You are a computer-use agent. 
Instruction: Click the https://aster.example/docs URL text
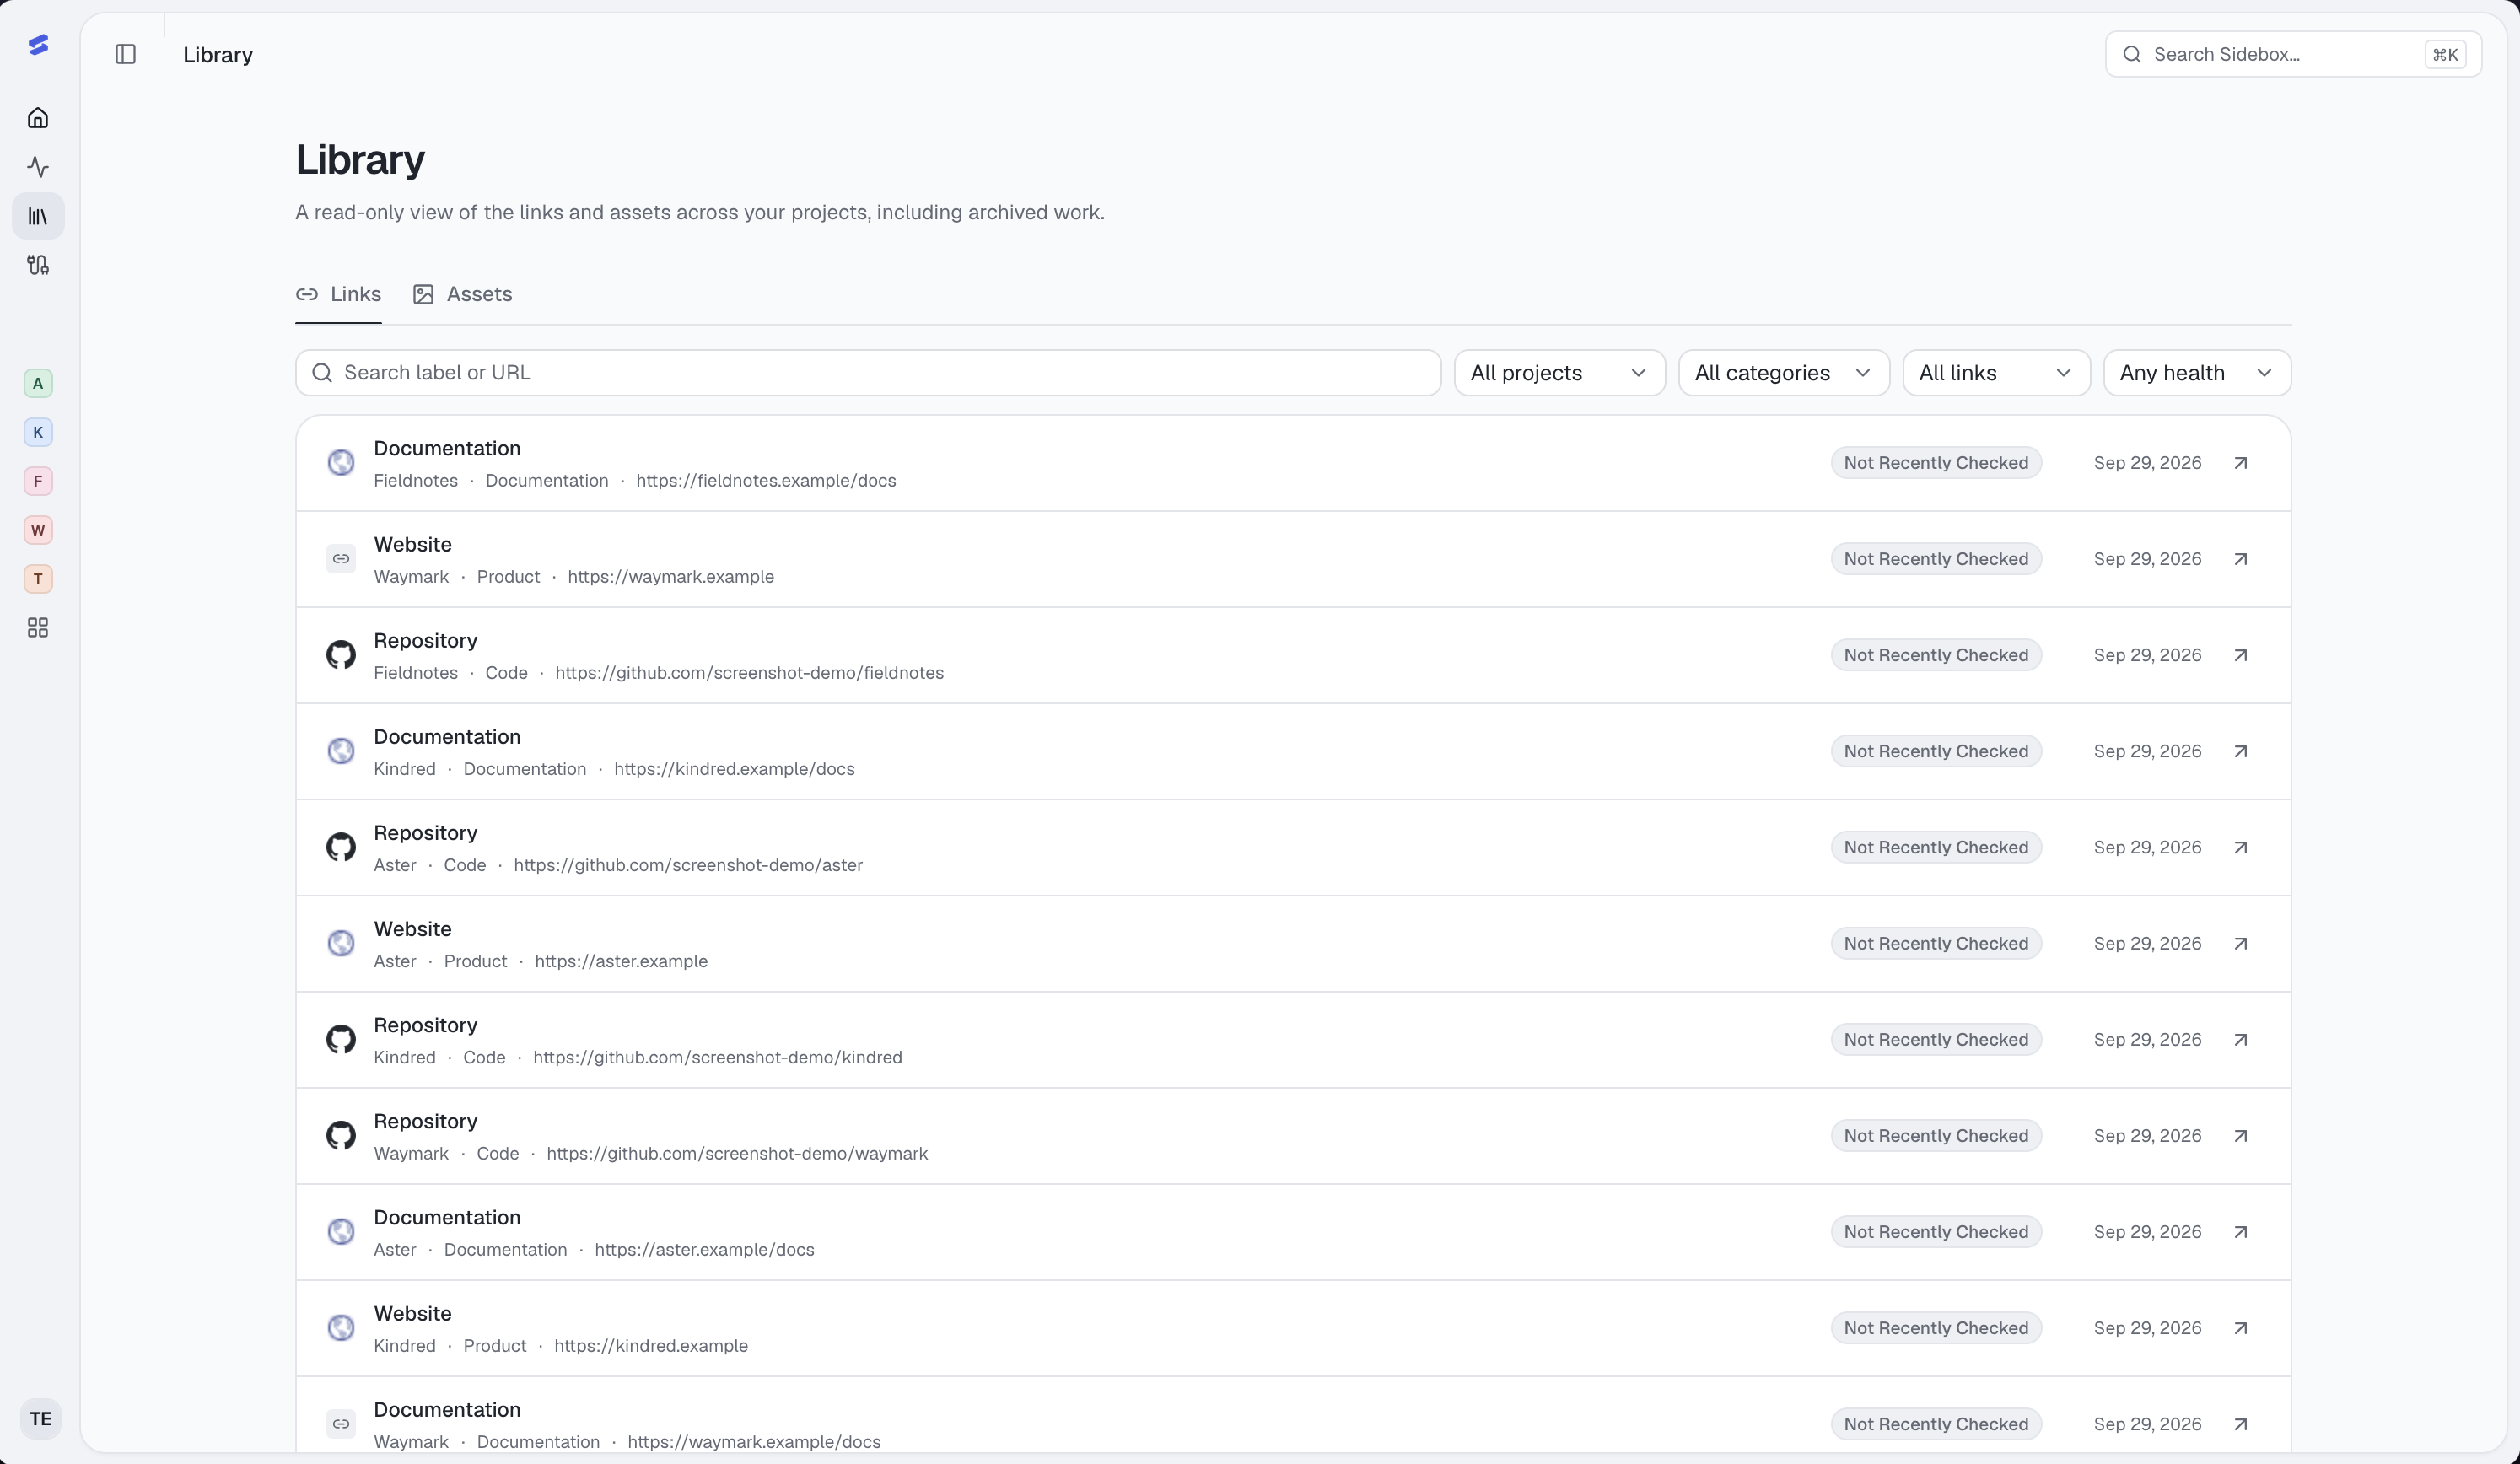[x=704, y=1250]
